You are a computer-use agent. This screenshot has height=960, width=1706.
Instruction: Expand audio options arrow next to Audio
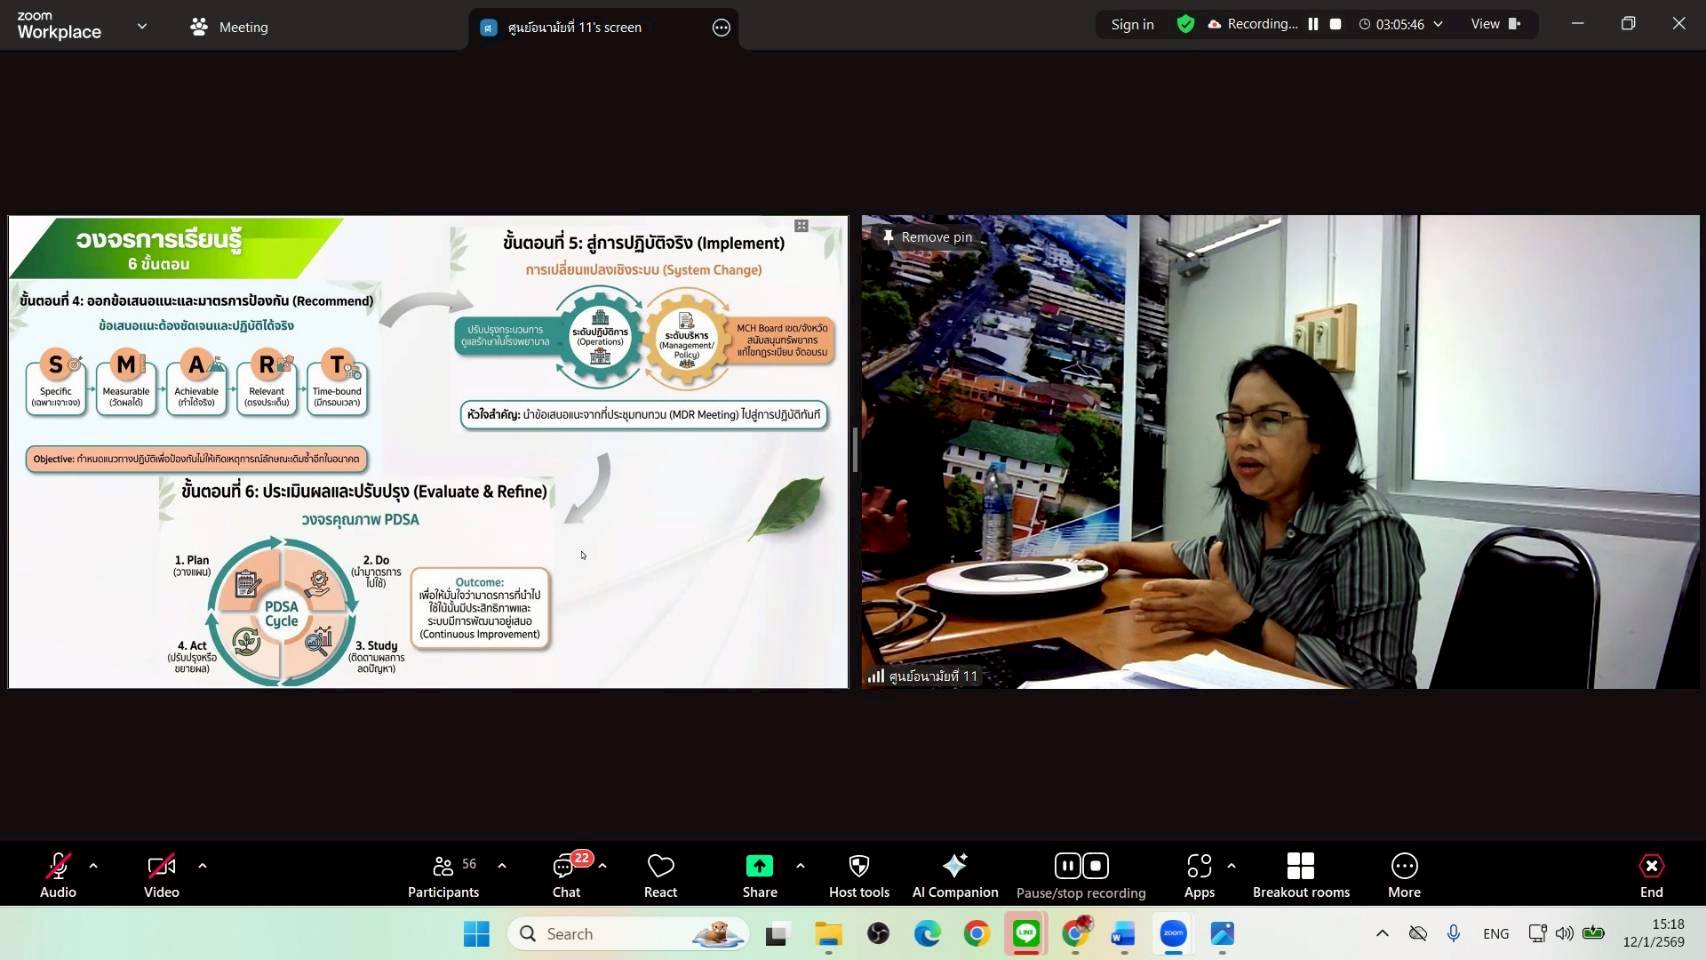(93, 866)
